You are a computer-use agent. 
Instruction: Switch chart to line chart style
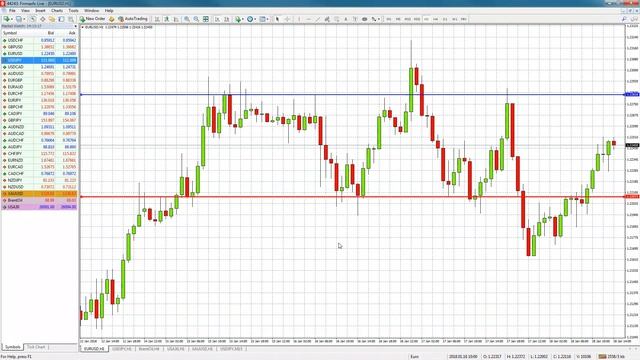pos(176,19)
